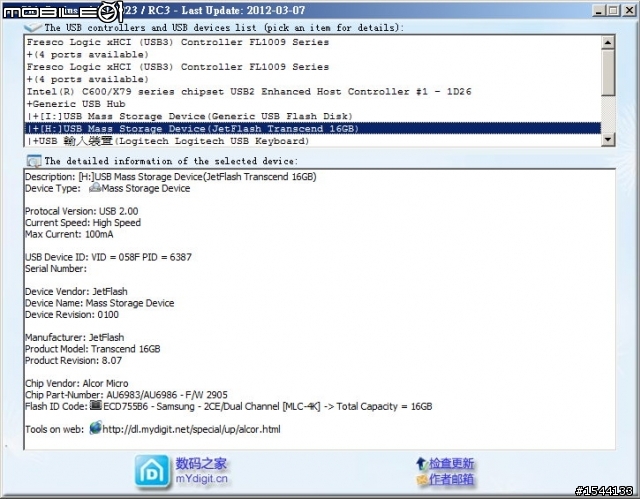Screen dimensions: 640x499
Task: Click the check update arrow icon
Action: [x=421, y=464]
